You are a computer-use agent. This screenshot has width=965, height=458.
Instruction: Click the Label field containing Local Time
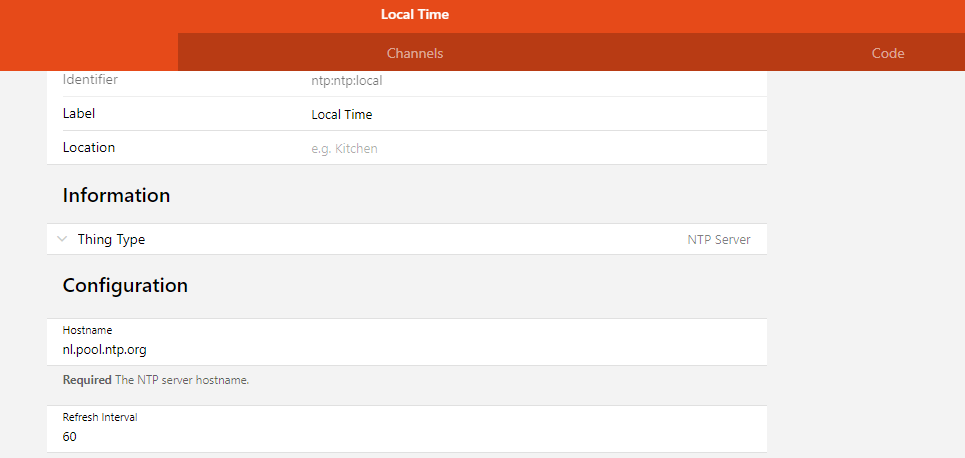point(342,114)
